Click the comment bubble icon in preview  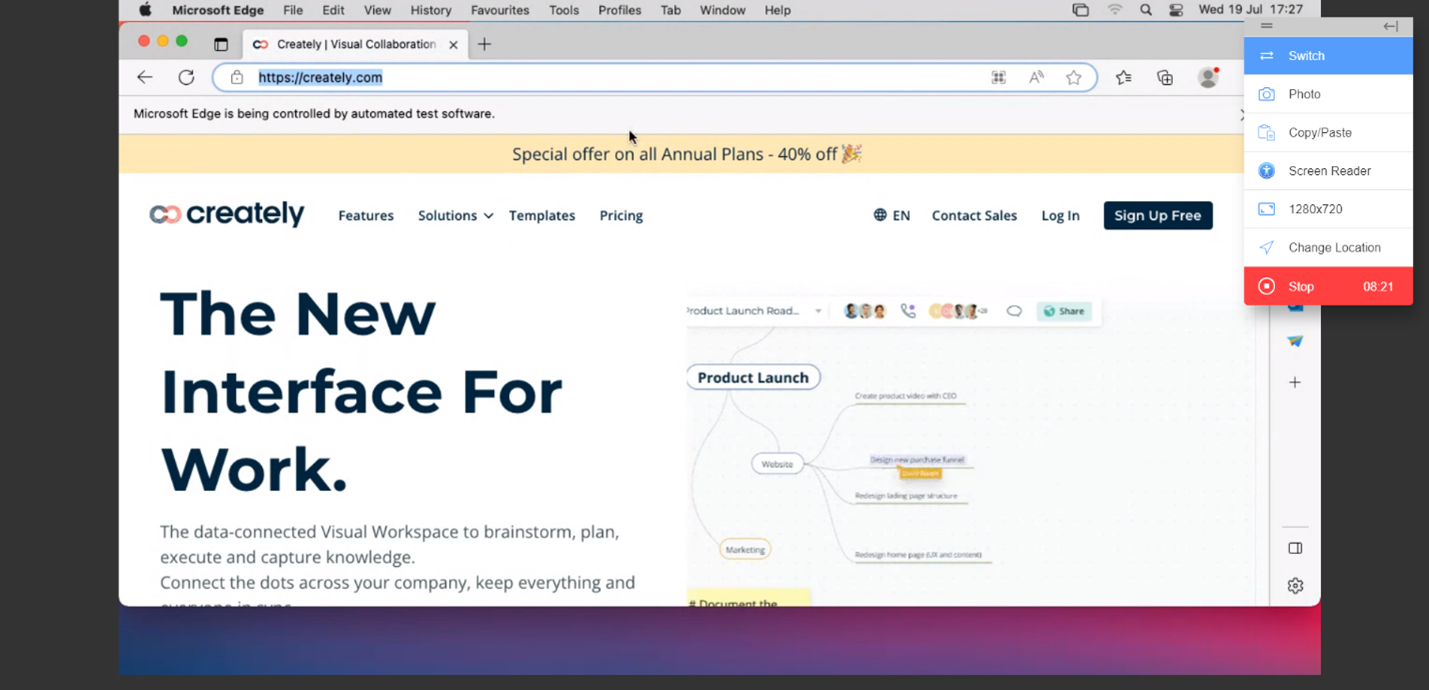(x=1014, y=311)
